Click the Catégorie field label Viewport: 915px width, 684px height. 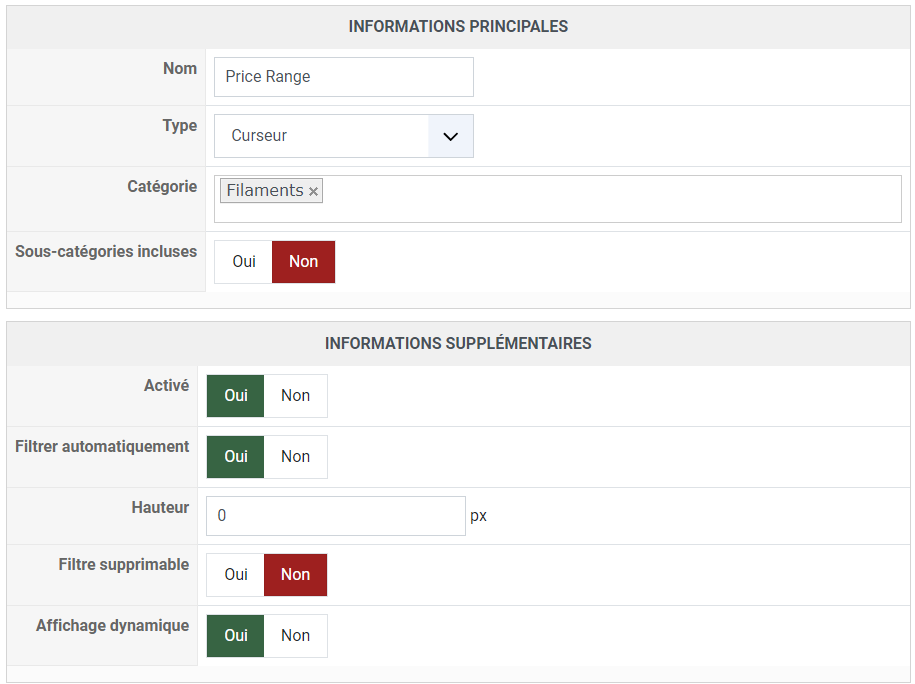[x=162, y=187]
